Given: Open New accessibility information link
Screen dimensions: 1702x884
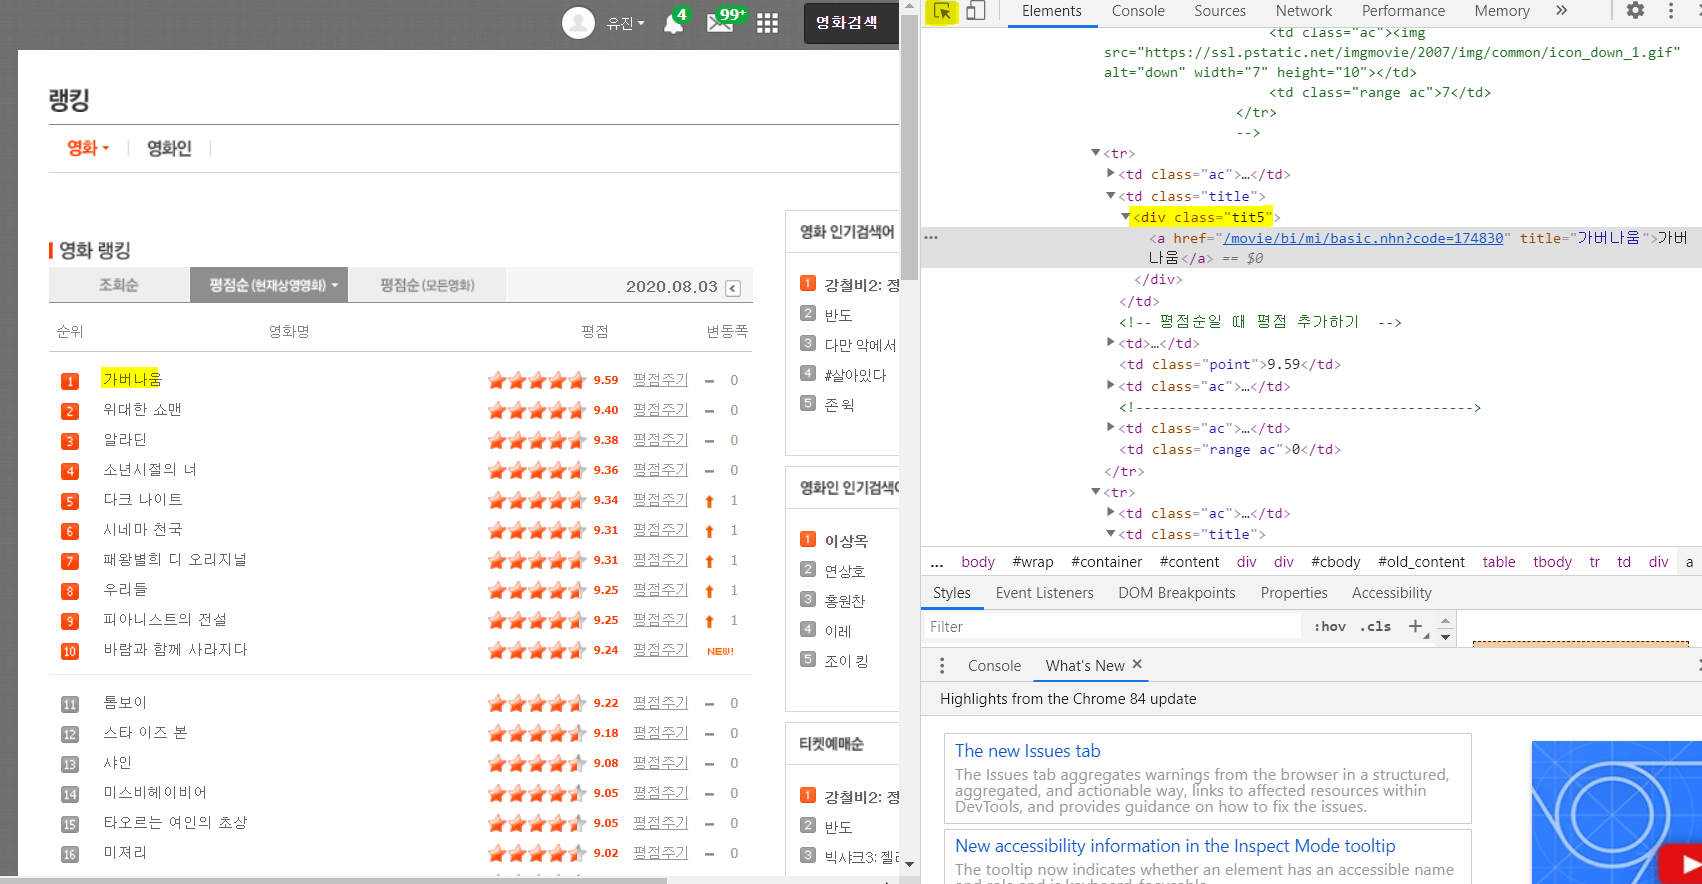Looking at the screenshot, I should click(x=1175, y=846).
